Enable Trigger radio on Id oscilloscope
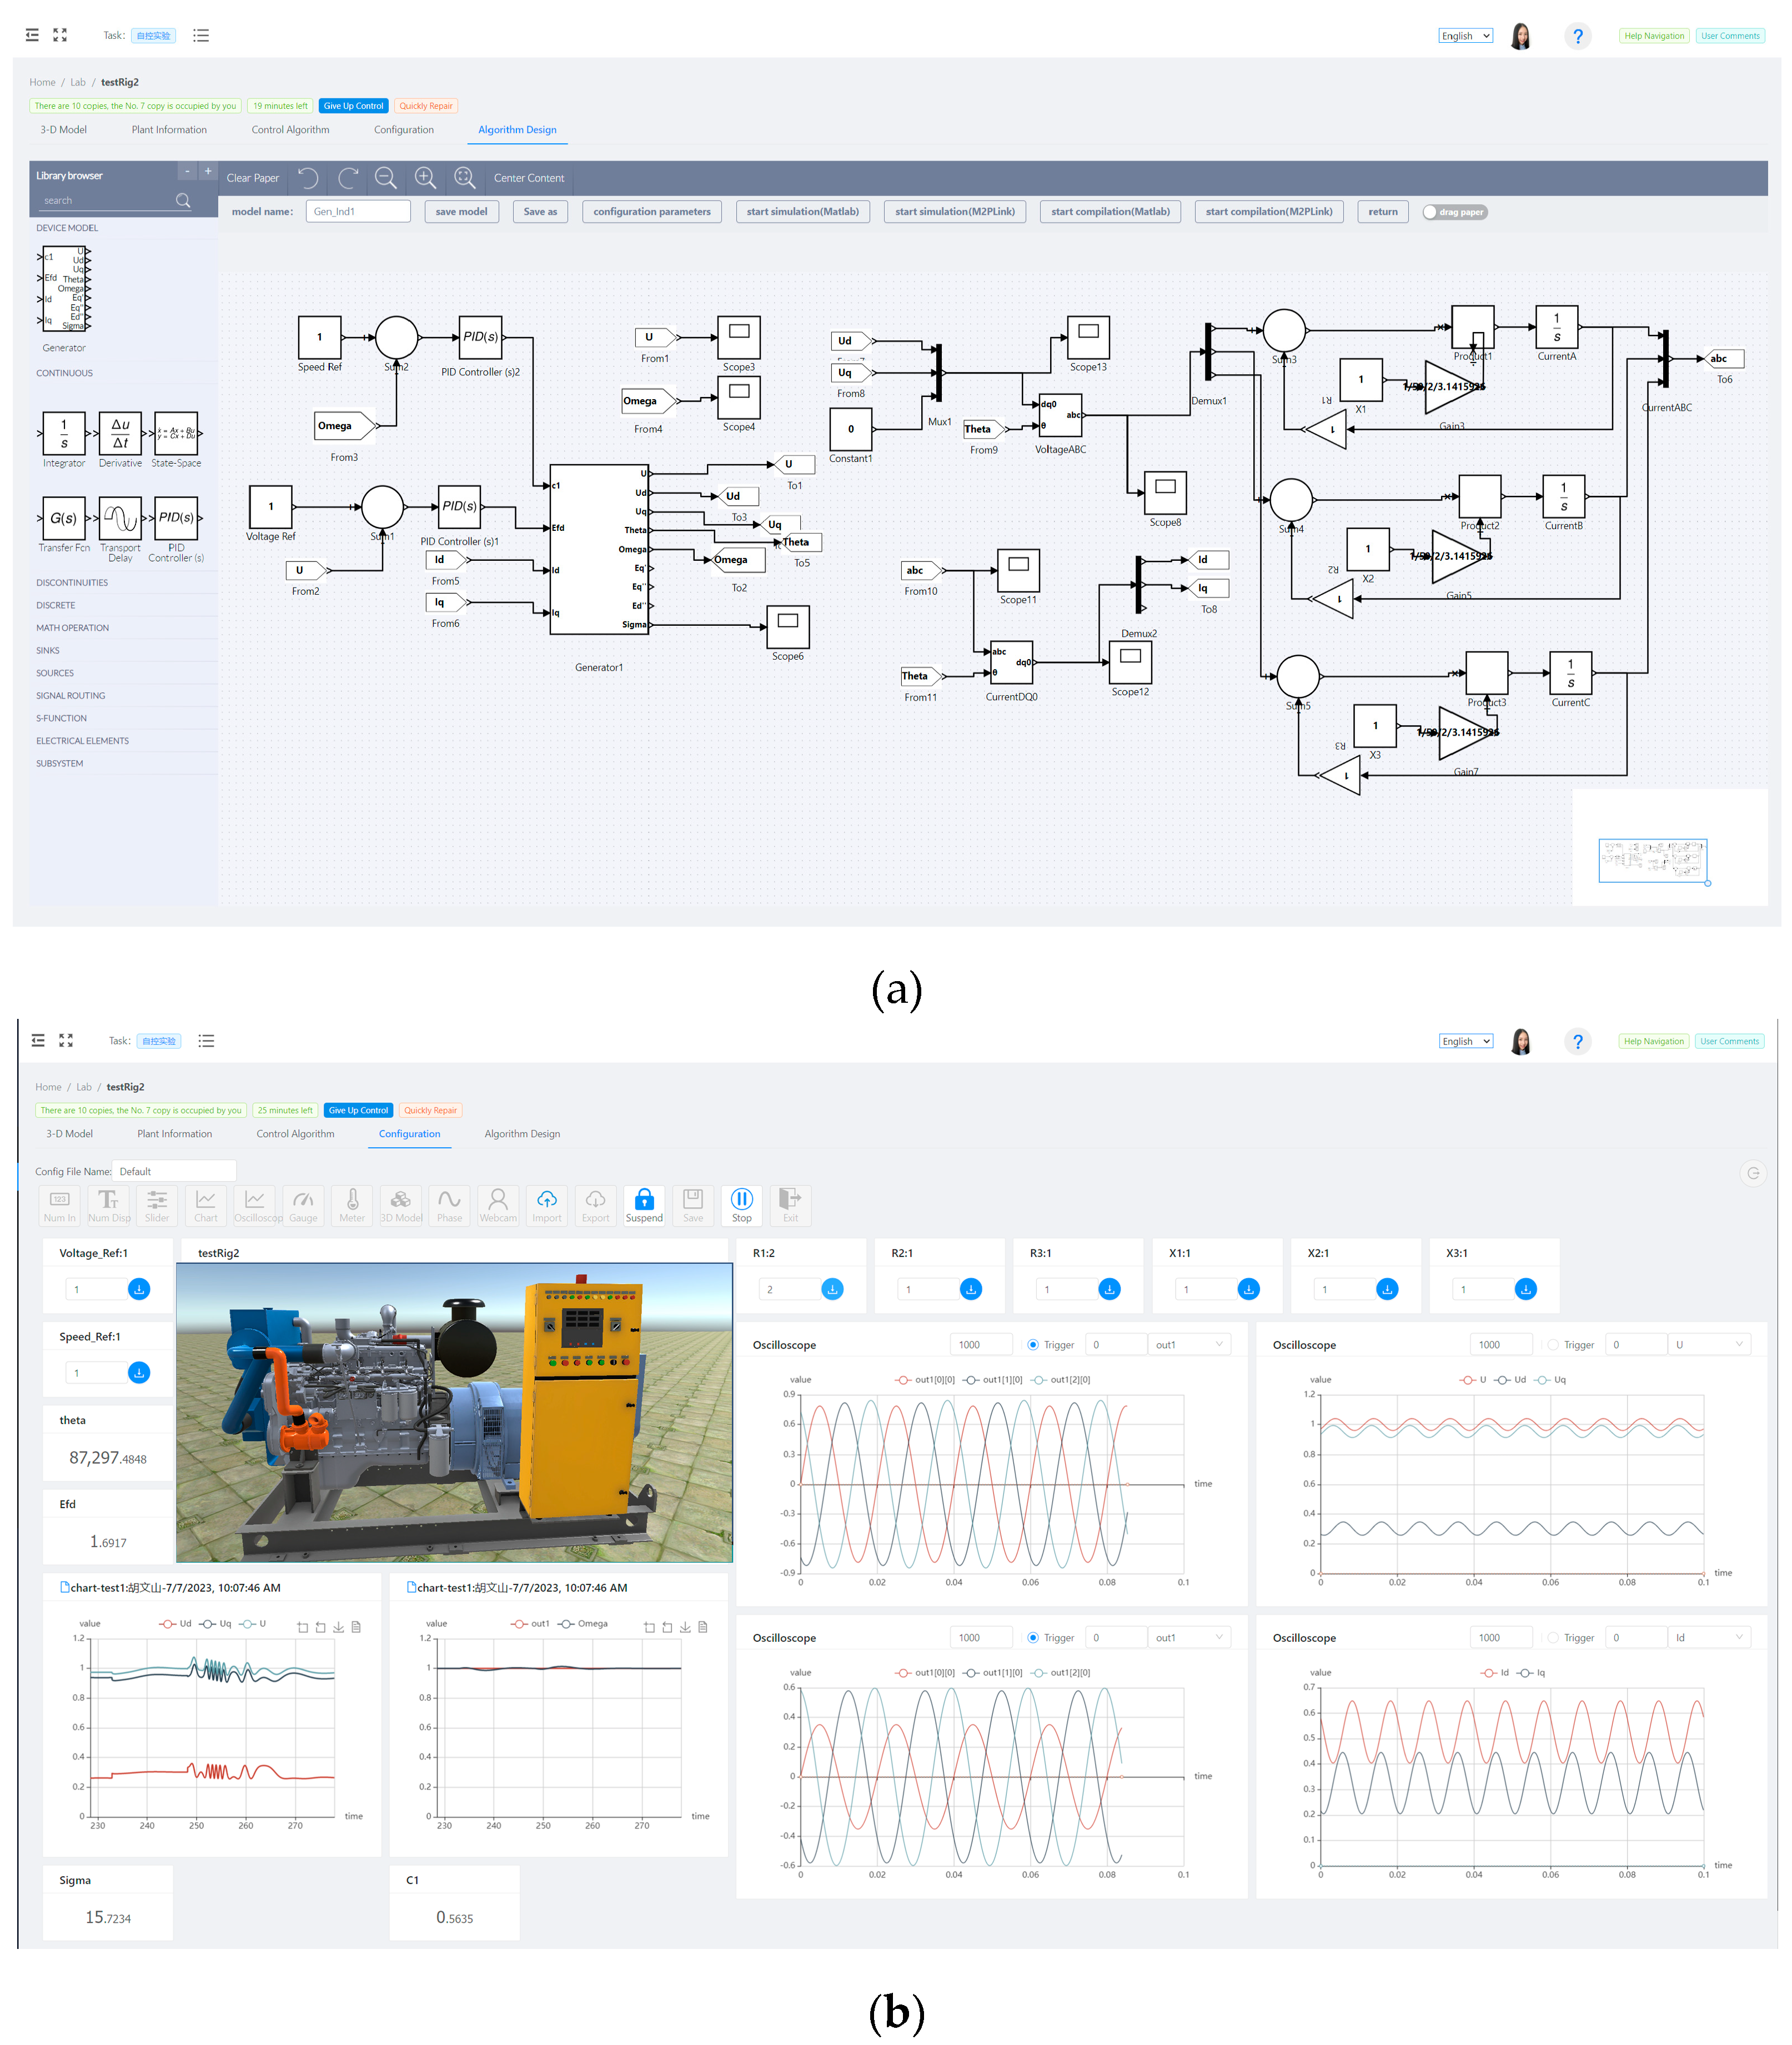The height and width of the screenshot is (2045, 1792). coord(1553,1637)
